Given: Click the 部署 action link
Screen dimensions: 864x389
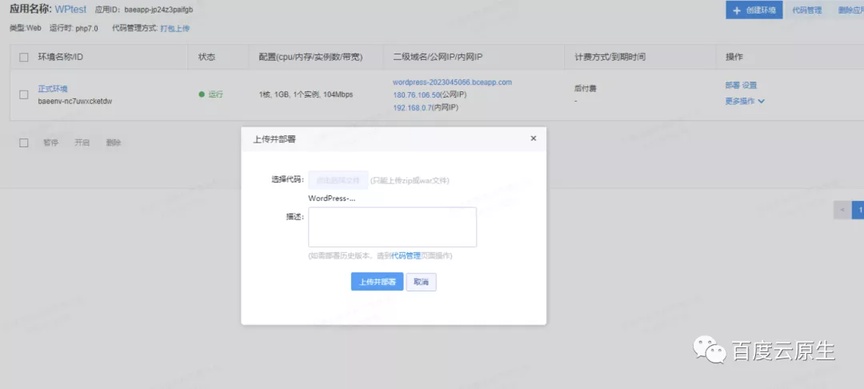Looking at the screenshot, I should tap(732, 85).
